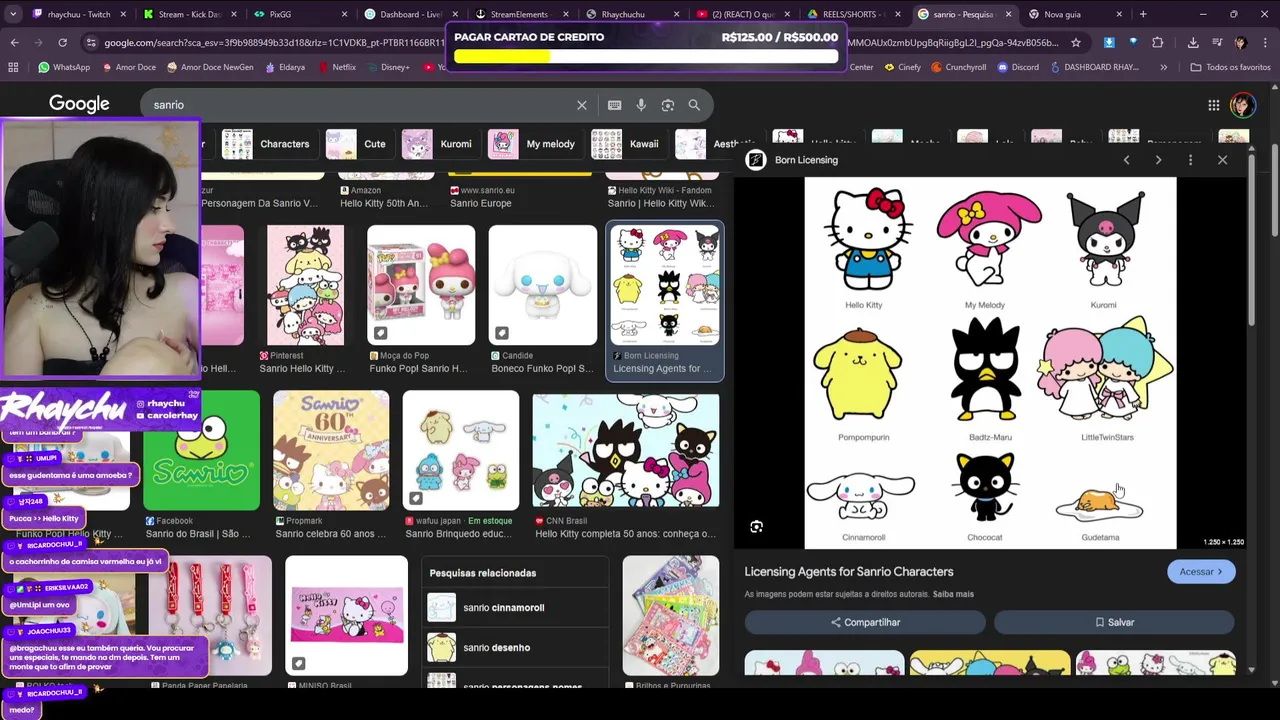The height and width of the screenshot is (720, 1280).
Task: Select related search sanrio cinnamoroll
Action: tap(515, 607)
